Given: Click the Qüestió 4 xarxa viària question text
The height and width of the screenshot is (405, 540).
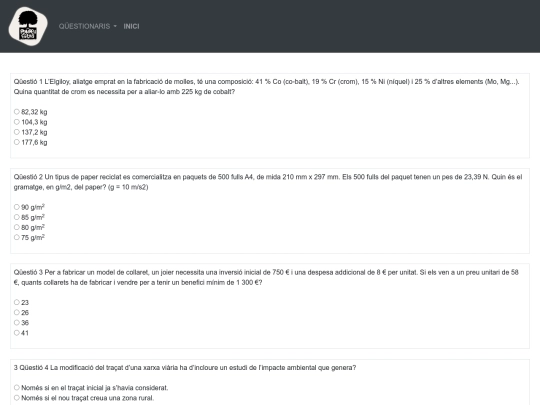Looking at the screenshot, I should coord(185,368).
